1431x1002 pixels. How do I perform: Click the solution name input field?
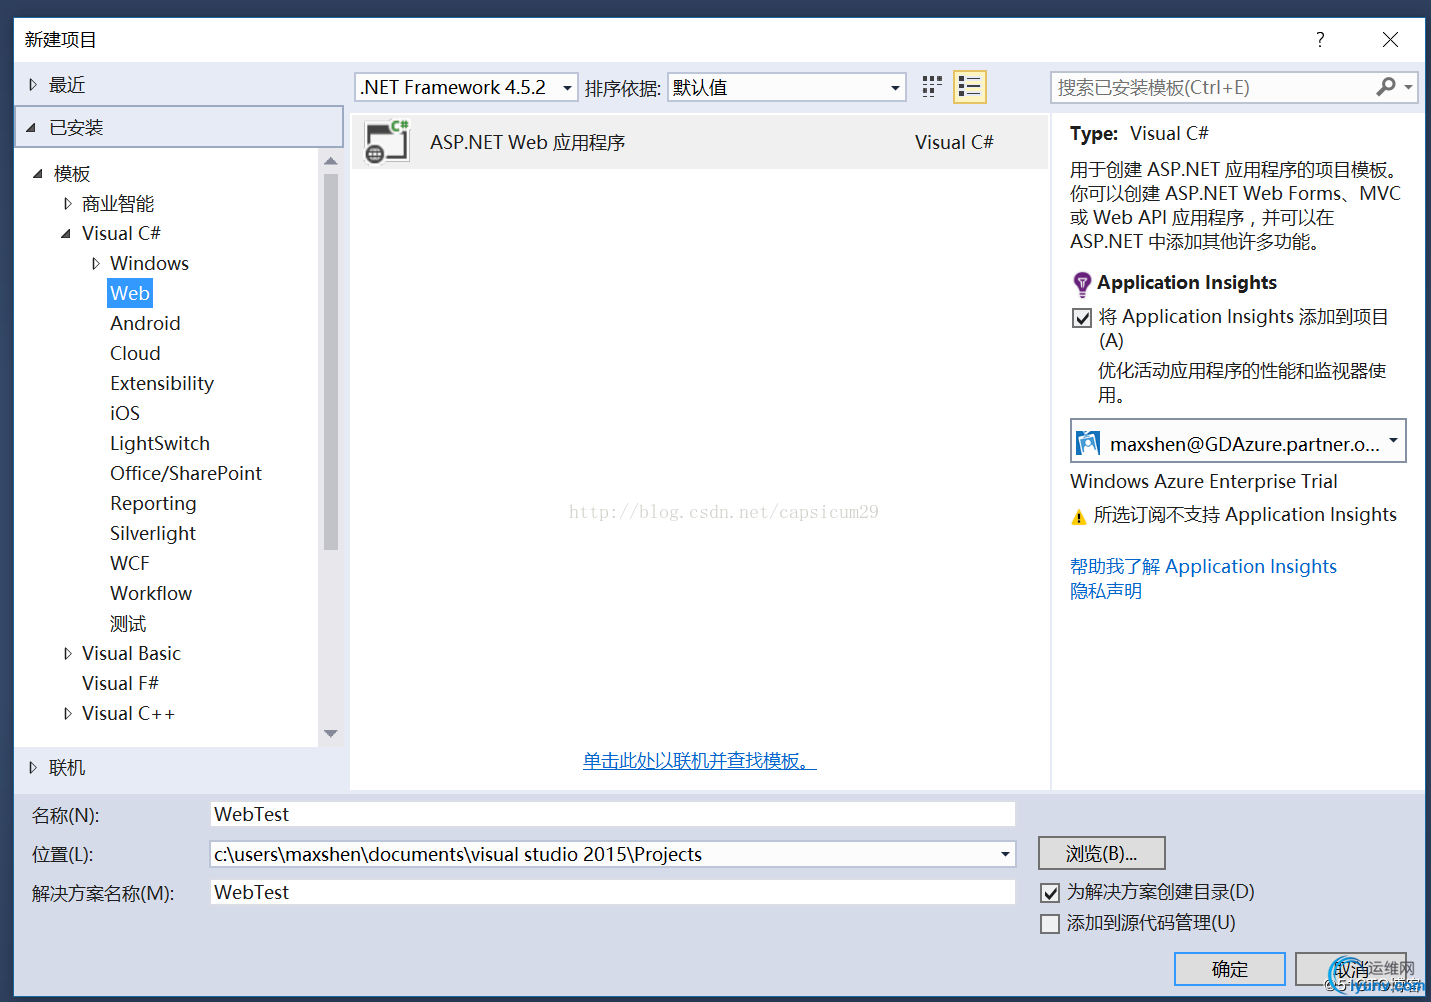click(613, 892)
